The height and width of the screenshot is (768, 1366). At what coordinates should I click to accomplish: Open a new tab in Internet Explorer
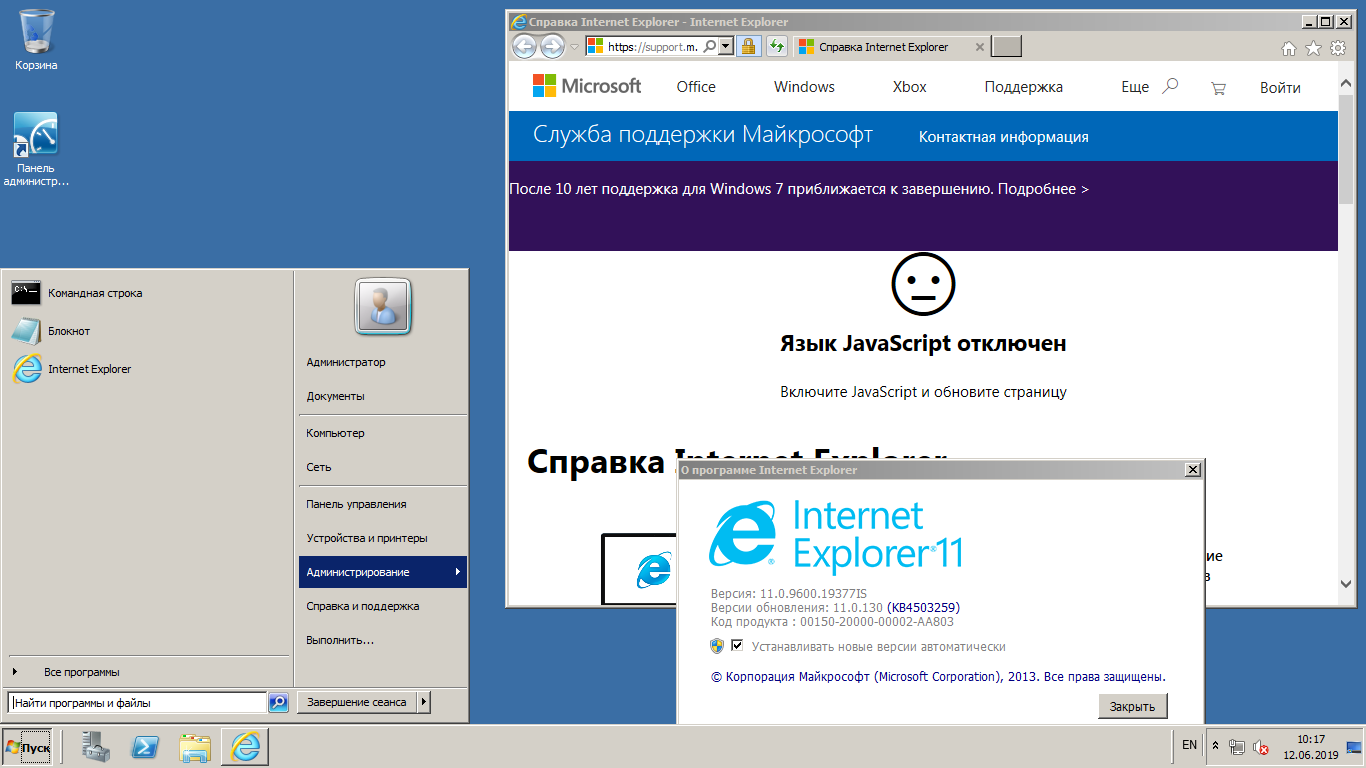point(1006,47)
